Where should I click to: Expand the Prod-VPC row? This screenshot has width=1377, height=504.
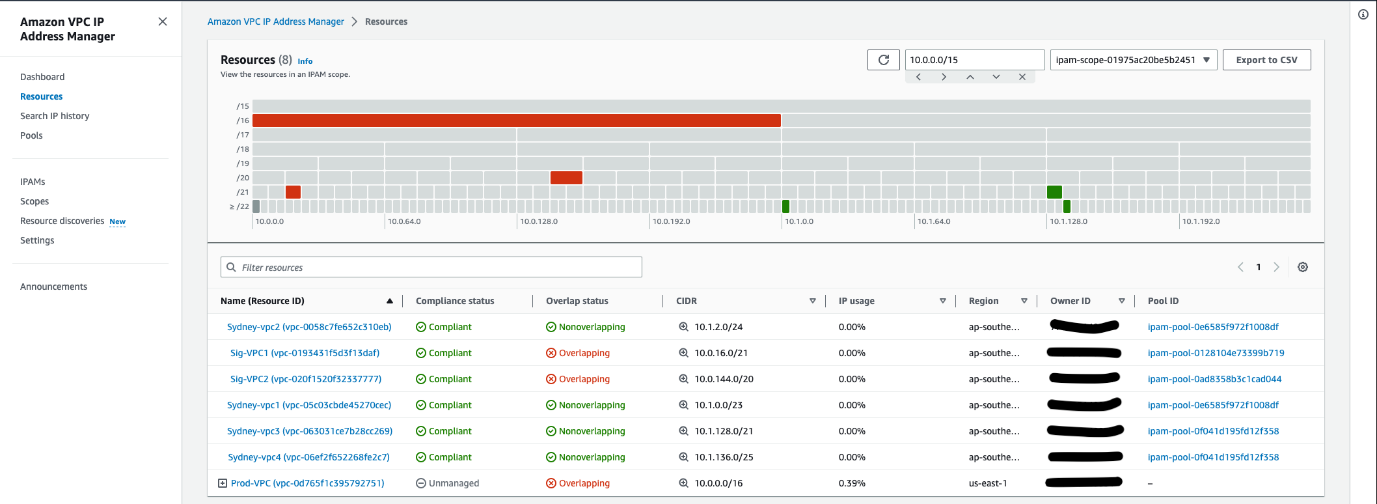(222, 483)
